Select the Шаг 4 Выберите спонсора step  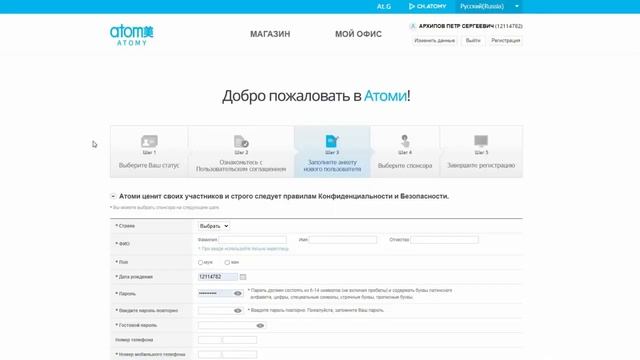[405, 152]
